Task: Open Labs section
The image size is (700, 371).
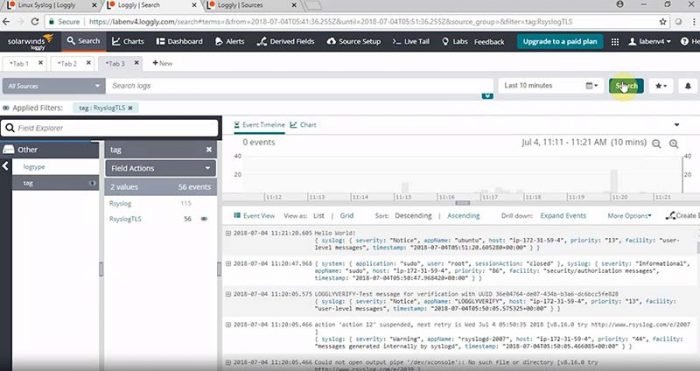Action: coord(454,42)
